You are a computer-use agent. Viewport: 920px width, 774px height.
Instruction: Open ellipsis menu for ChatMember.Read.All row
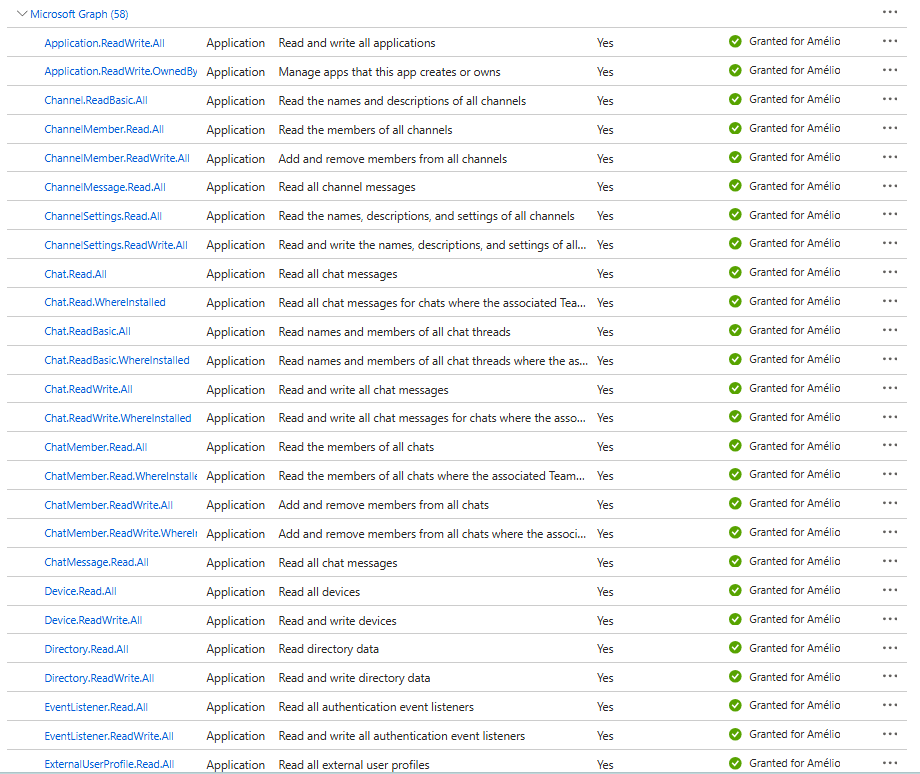[x=889, y=445]
